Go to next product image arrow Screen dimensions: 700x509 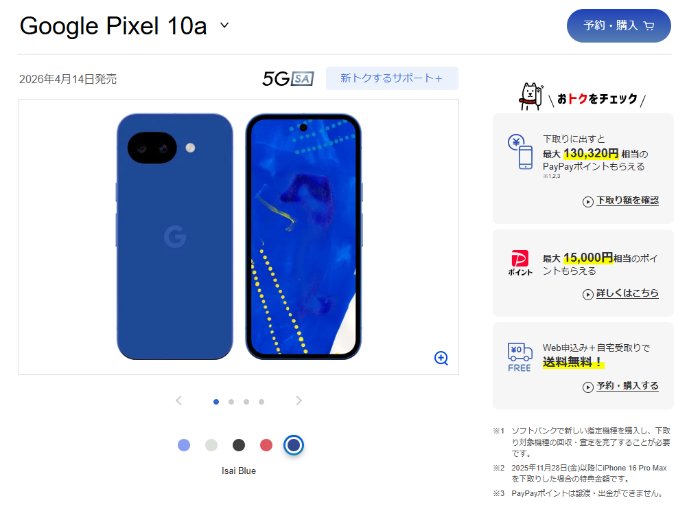[x=299, y=401]
